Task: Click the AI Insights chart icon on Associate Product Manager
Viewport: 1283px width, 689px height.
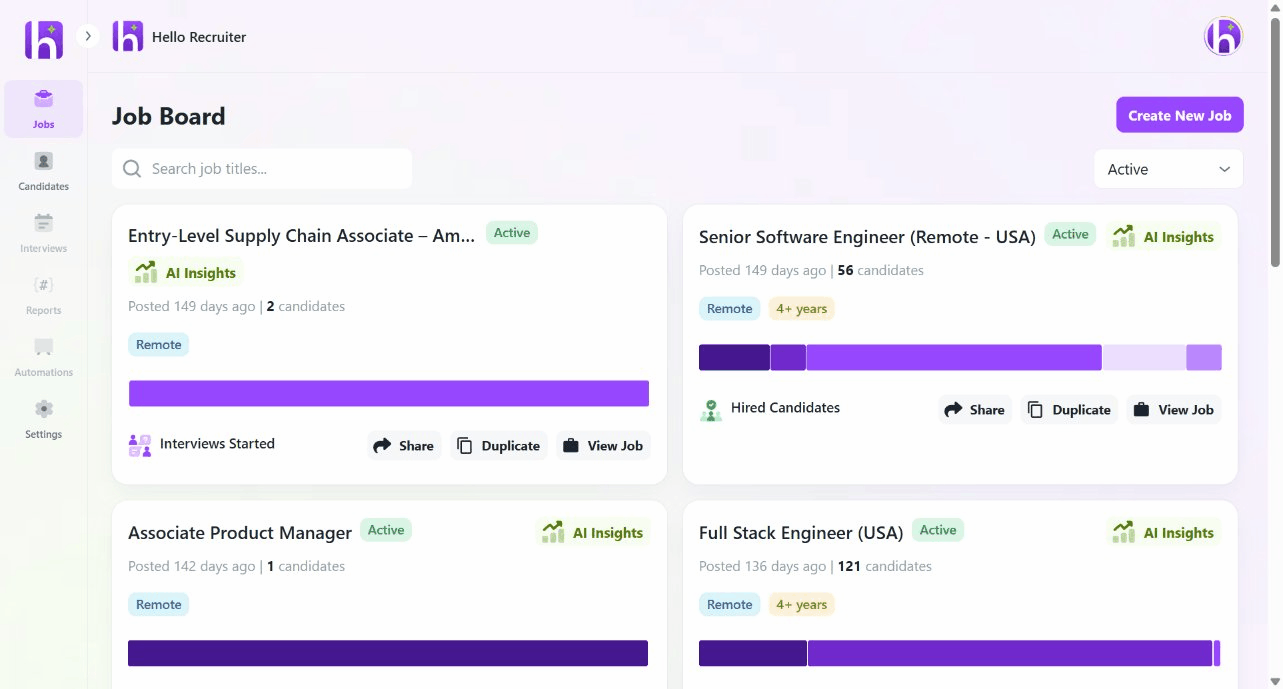Action: 552,532
